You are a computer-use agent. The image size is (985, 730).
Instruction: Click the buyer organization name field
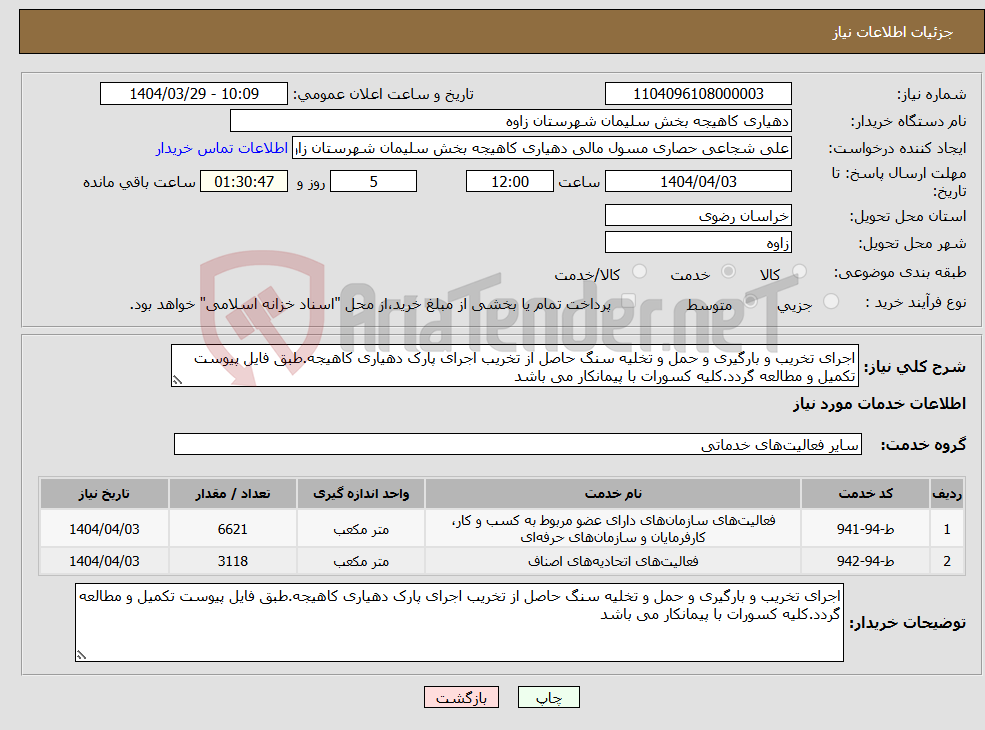coord(511,121)
